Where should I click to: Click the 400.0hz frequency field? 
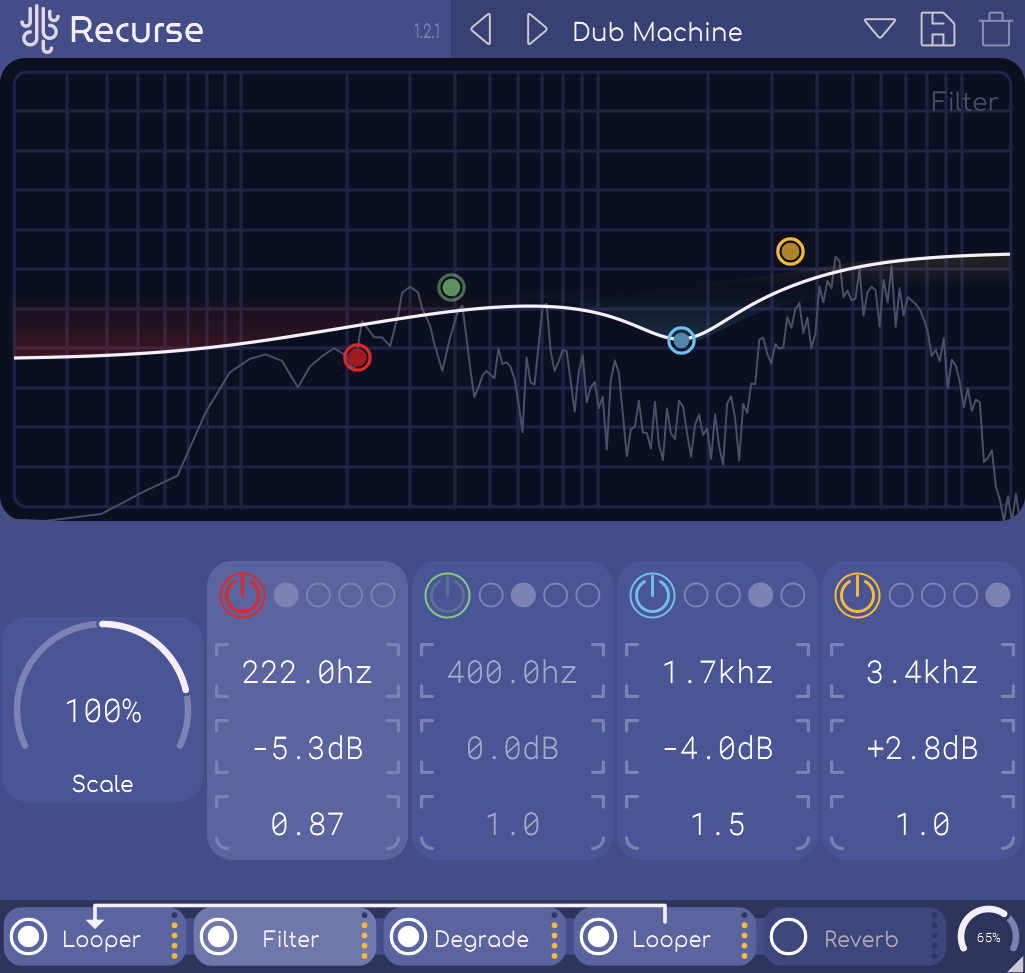[512, 672]
